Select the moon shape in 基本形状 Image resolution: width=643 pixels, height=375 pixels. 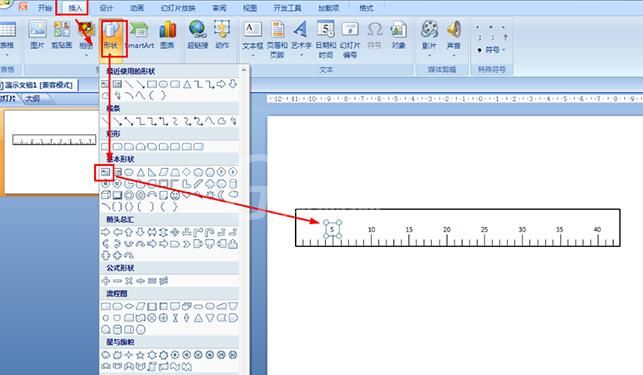pos(221,195)
